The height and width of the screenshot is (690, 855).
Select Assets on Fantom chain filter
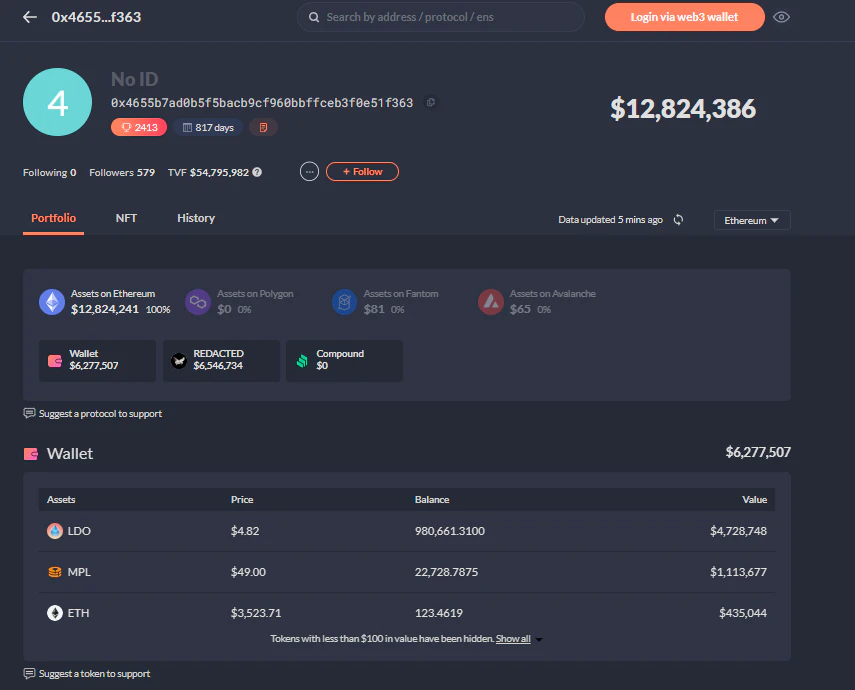[x=386, y=301]
